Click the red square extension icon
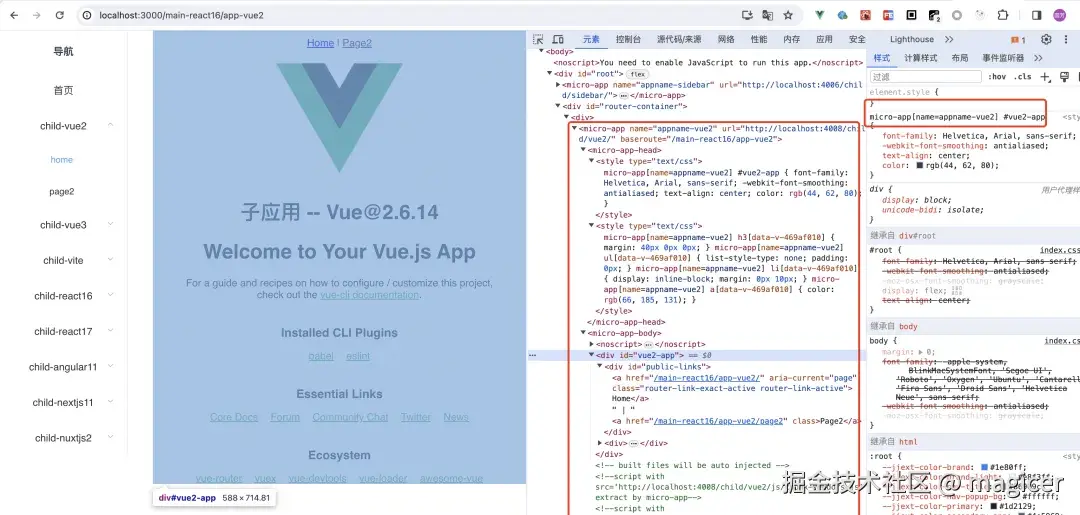The image size is (1080, 515). (865, 15)
